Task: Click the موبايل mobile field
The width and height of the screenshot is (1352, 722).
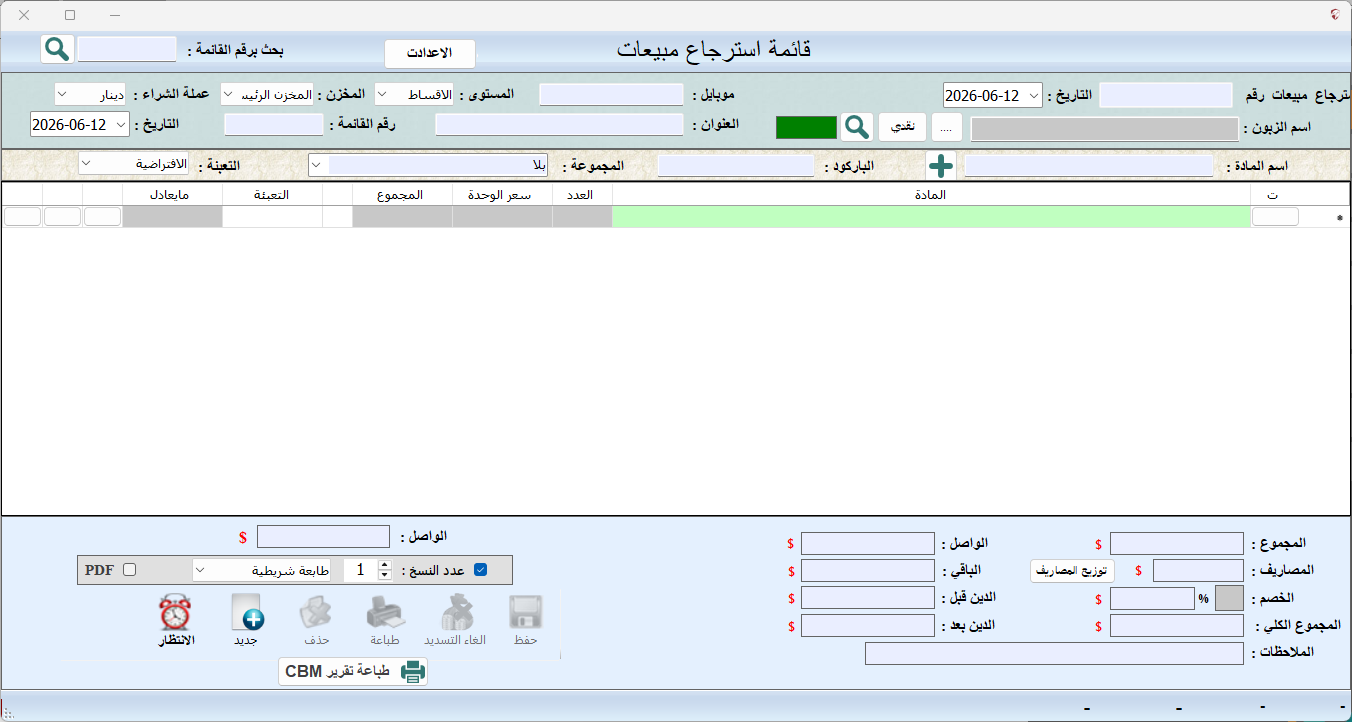Action: tap(611, 94)
